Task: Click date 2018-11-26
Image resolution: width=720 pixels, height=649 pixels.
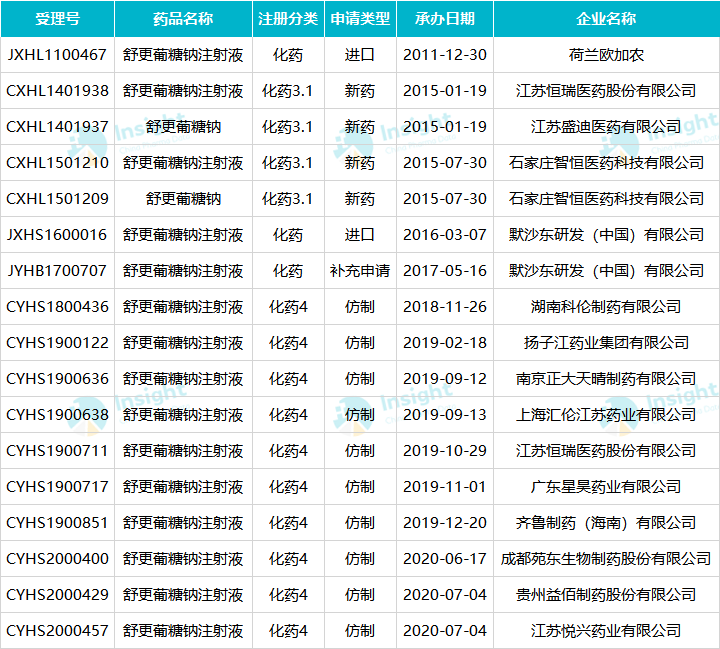Action: click(x=444, y=307)
